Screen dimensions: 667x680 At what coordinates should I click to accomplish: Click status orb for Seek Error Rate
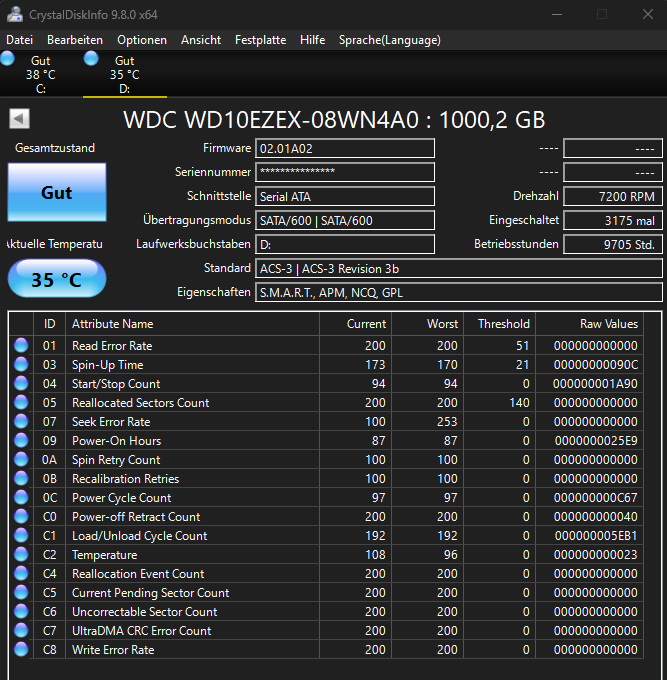pyautogui.click(x=21, y=422)
